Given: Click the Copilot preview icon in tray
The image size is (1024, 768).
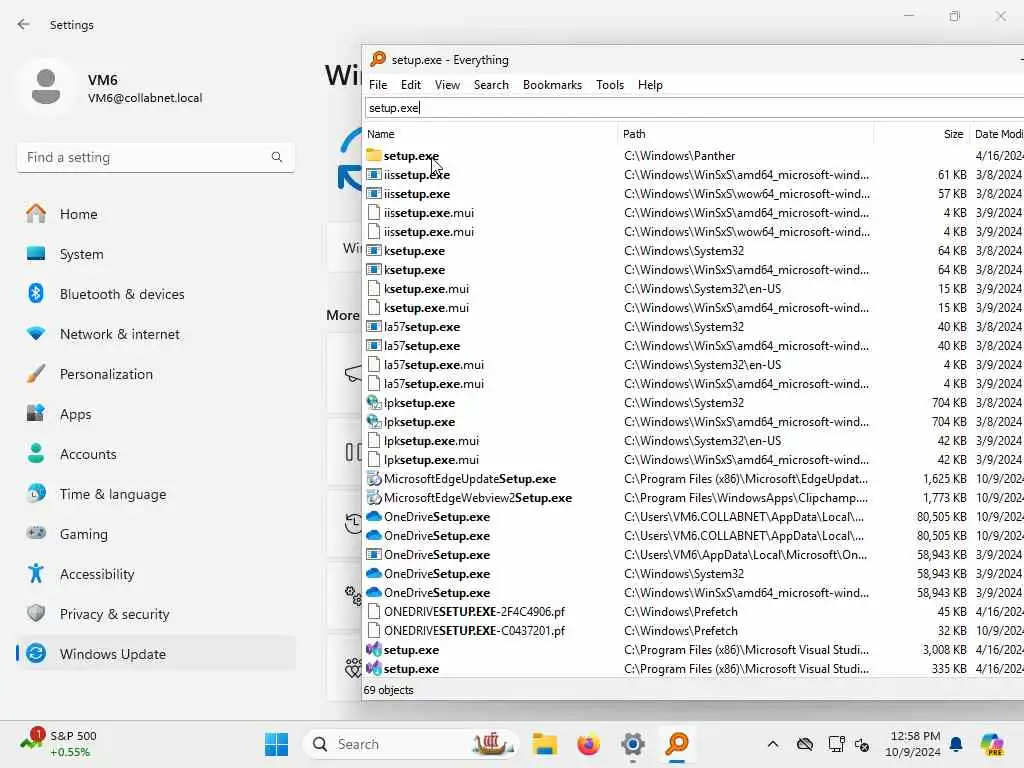Looking at the screenshot, I should (991, 744).
